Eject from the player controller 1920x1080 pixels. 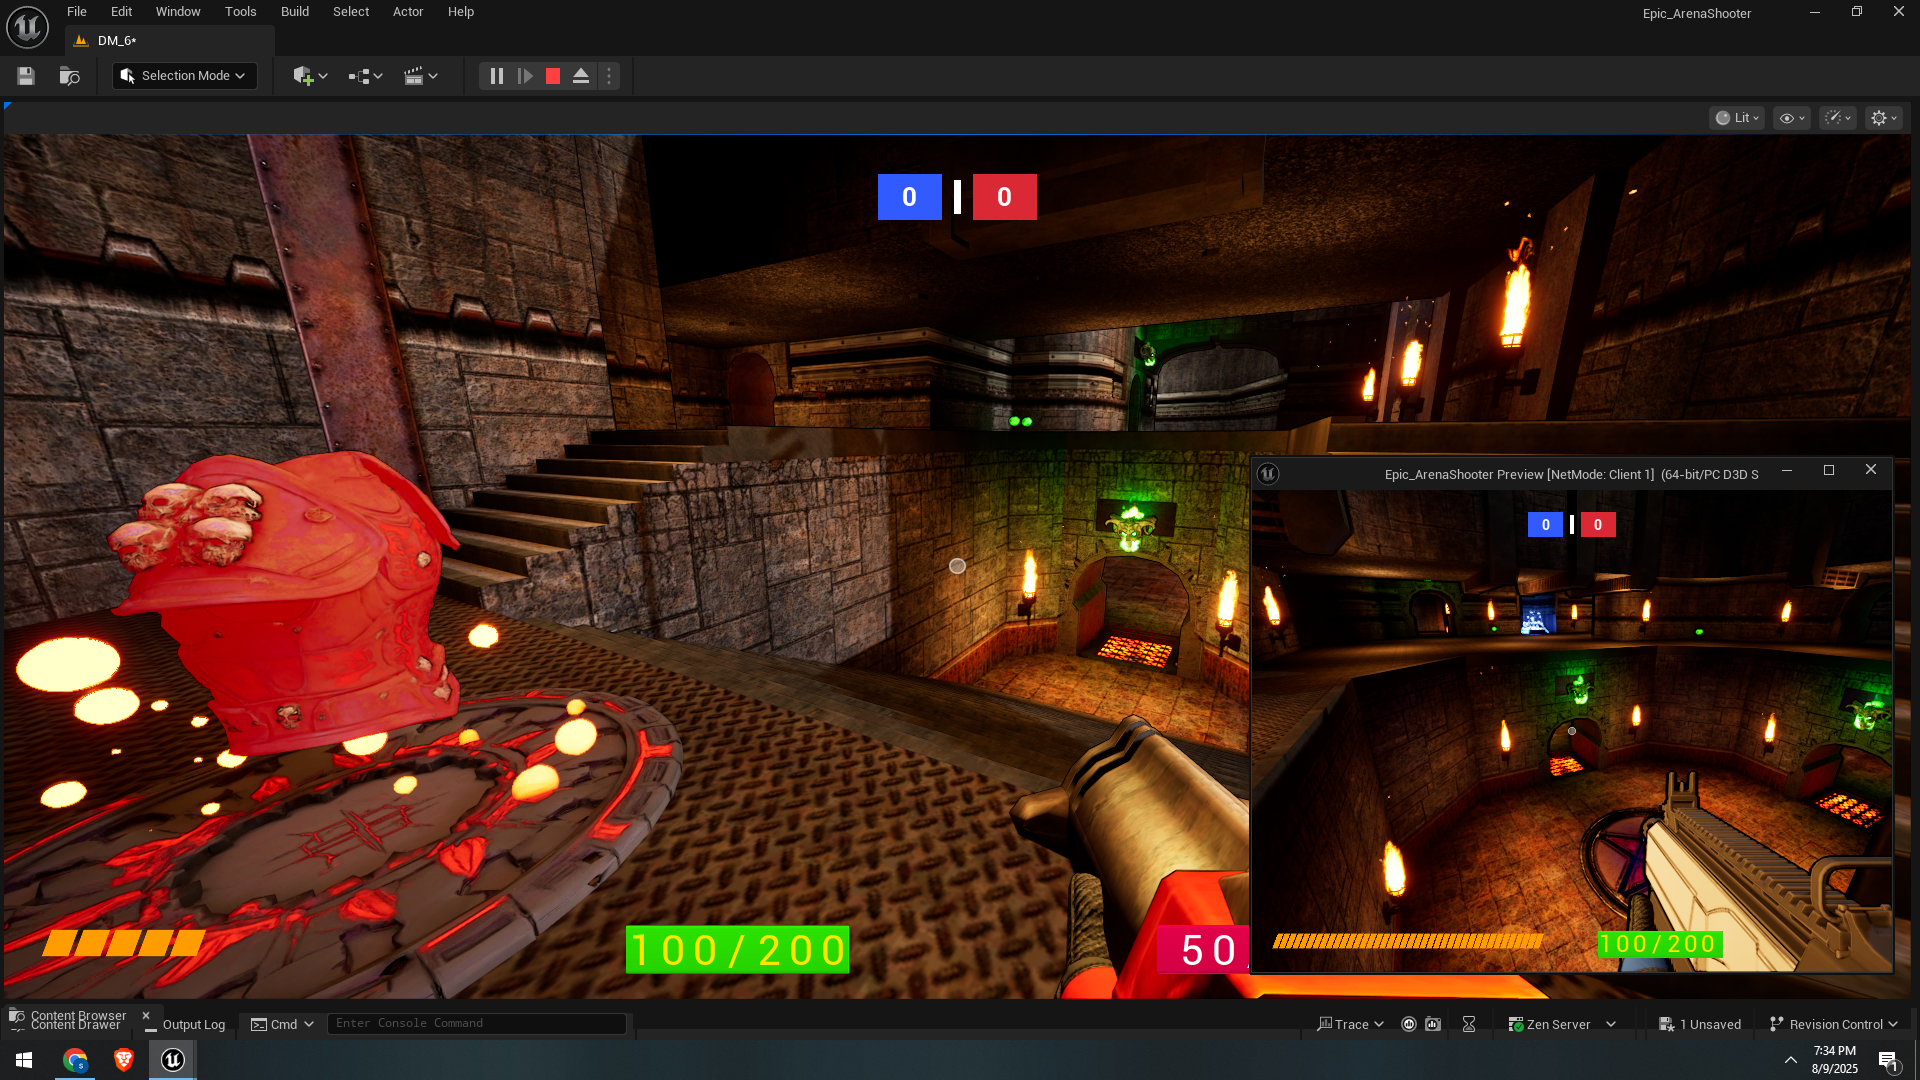581,76
